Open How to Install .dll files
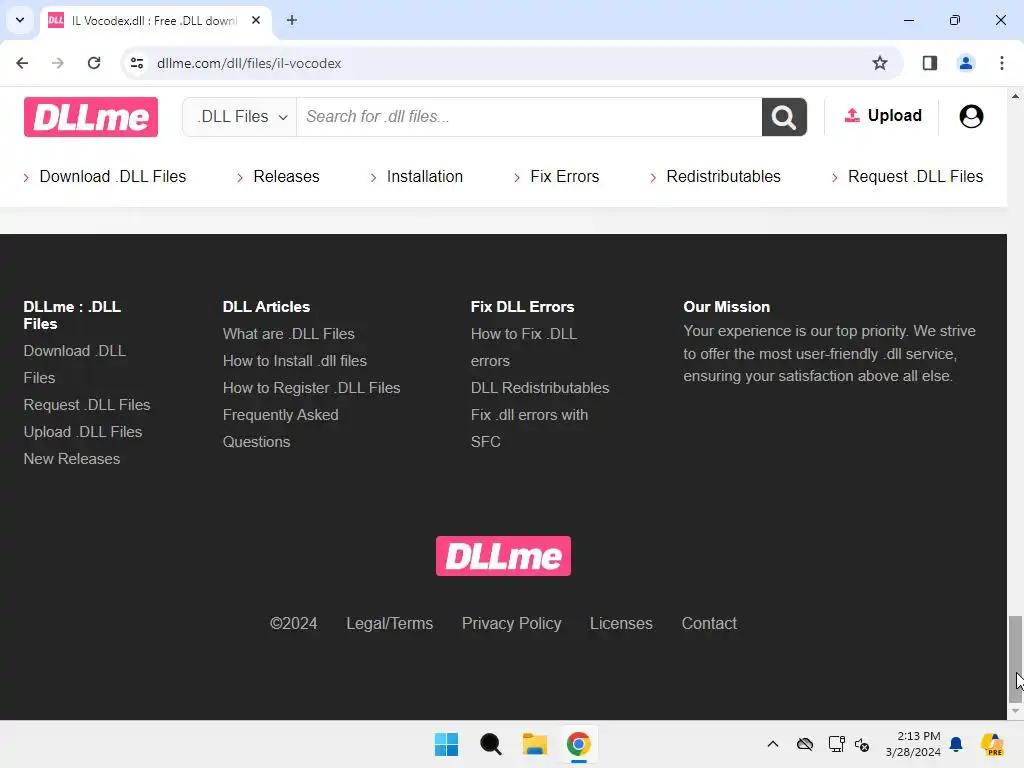 (295, 361)
